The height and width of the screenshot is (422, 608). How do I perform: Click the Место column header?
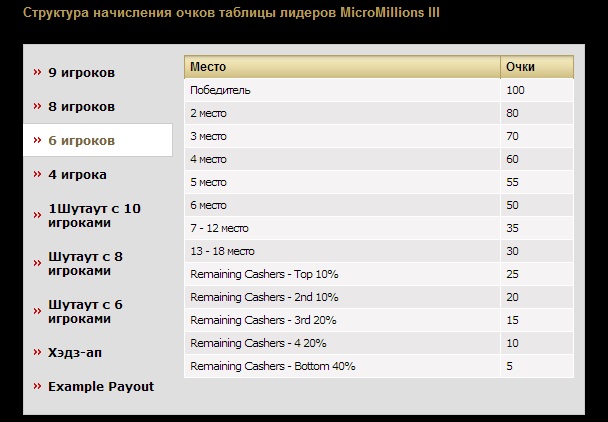coord(342,67)
